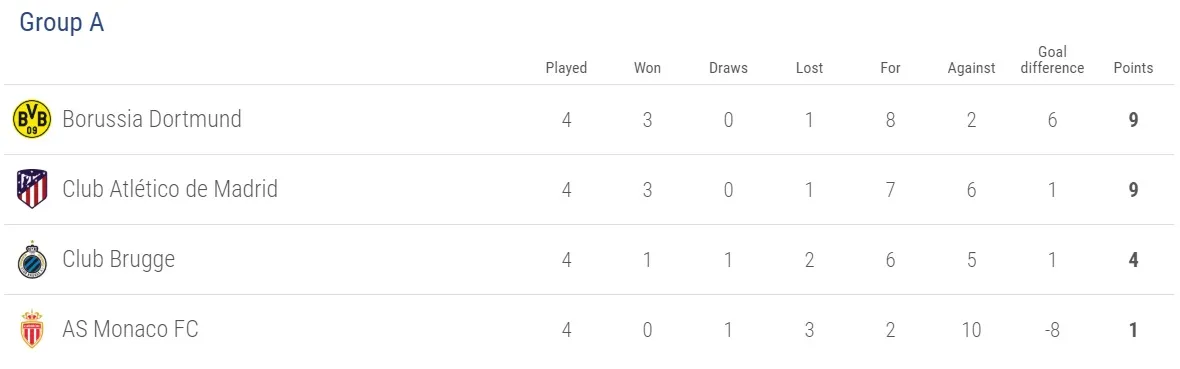
Task: Click the AS Monaco FC crest
Action: coord(32,329)
